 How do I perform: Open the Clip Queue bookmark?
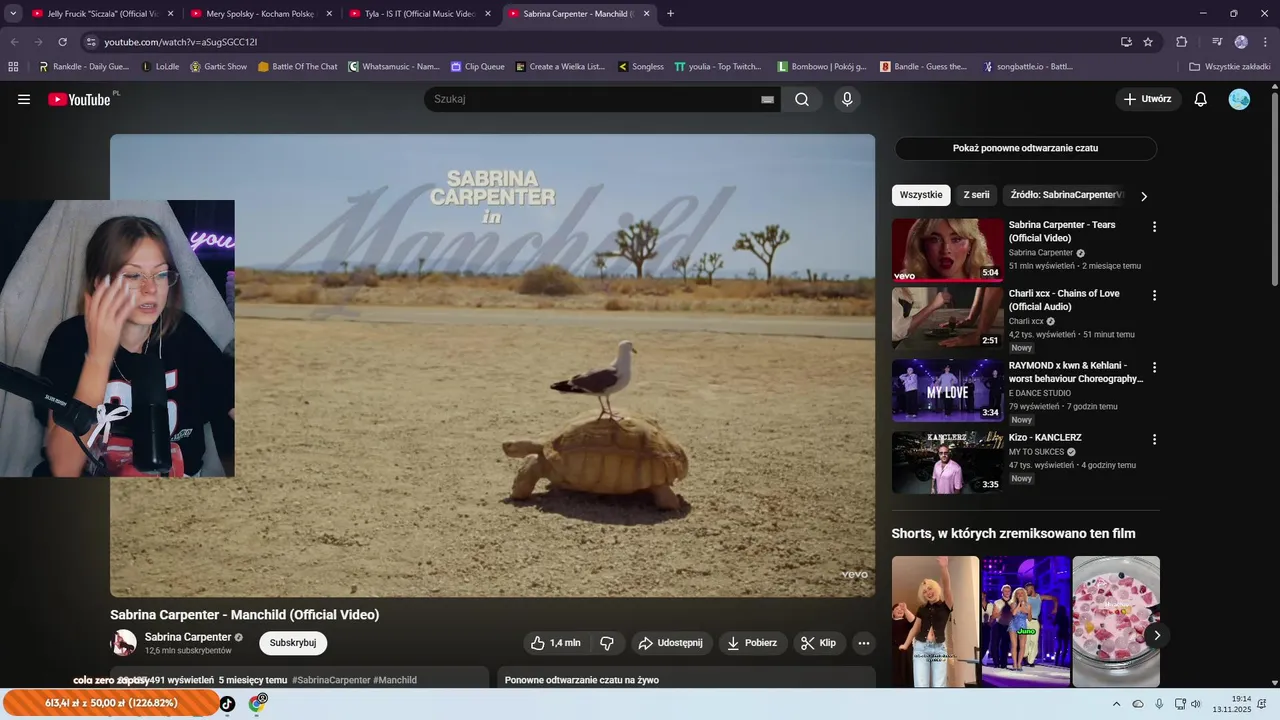click(x=477, y=67)
